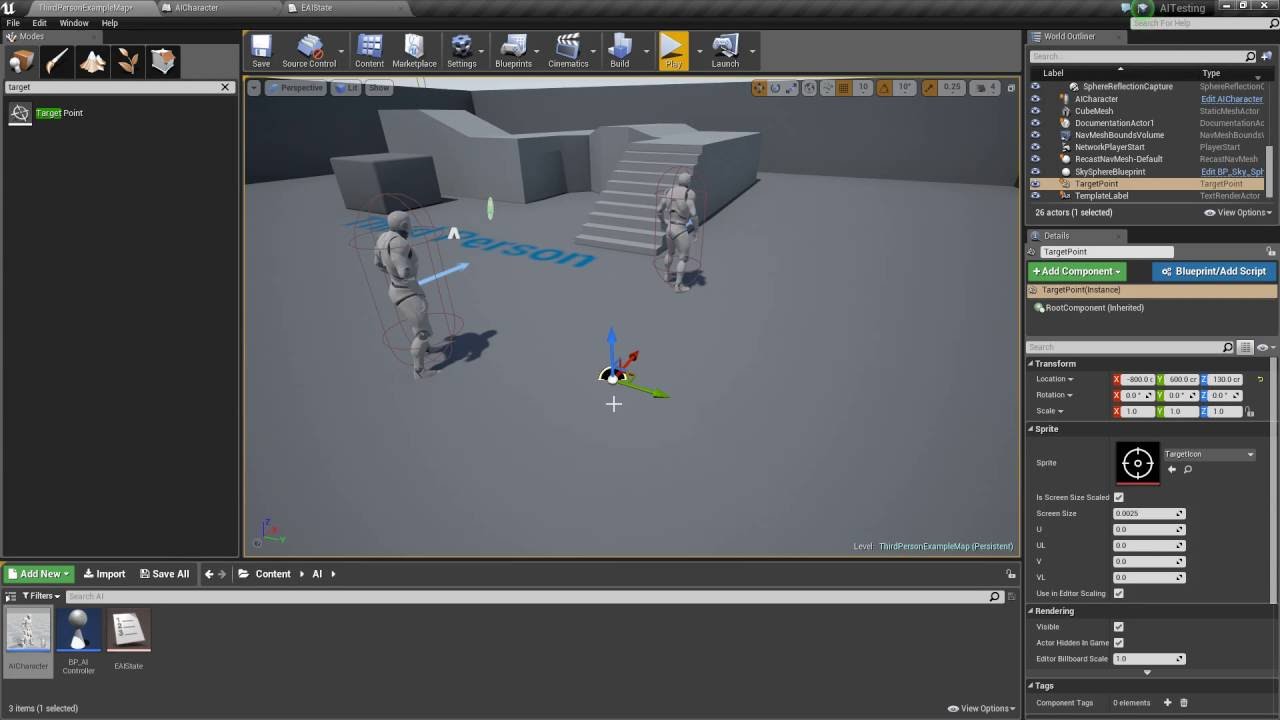1280x720 pixels.
Task: Select the scale gizmo mode icon
Action: click(x=791, y=88)
